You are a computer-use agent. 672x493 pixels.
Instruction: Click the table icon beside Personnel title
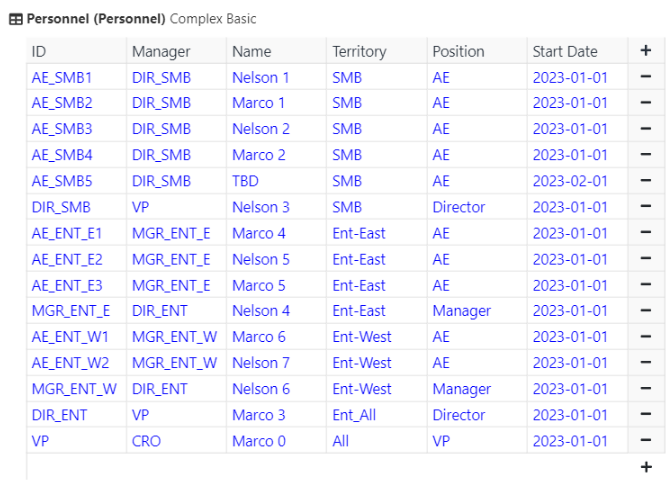pyautogui.click(x=16, y=19)
